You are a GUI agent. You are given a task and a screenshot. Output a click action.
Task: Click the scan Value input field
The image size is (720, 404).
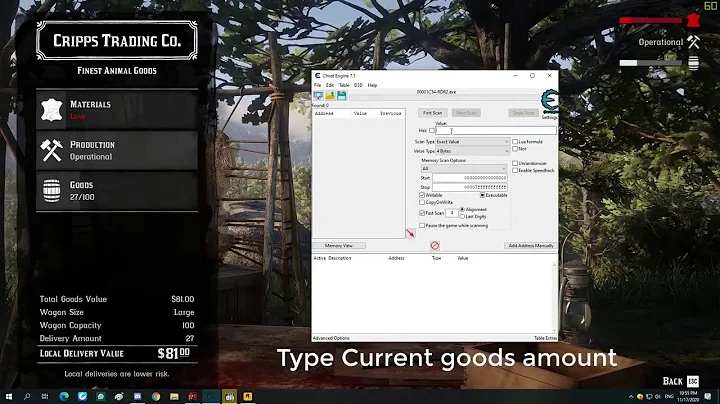(496, 131)
